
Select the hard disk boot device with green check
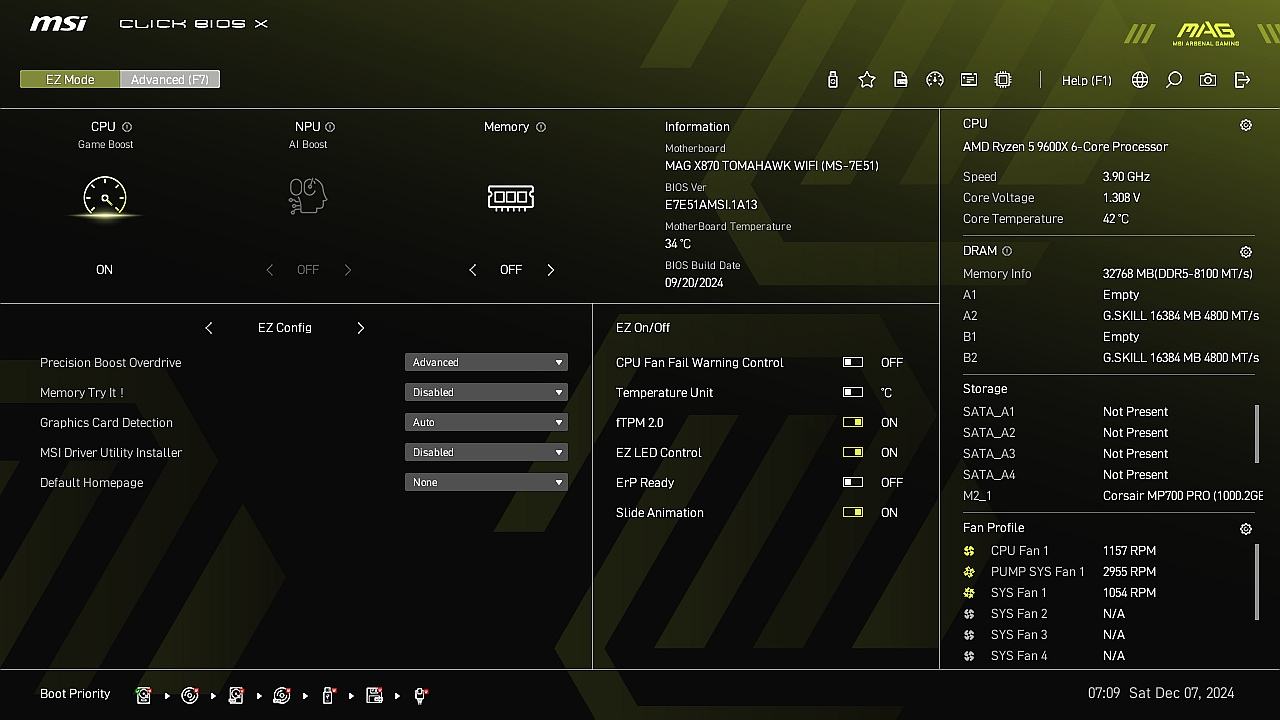(x=144, y=695)
